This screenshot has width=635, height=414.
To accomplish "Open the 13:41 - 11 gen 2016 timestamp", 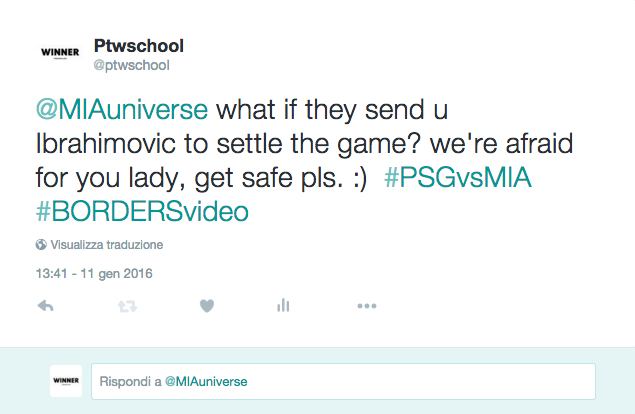I will pyautogui.click(x=94, y=273).
